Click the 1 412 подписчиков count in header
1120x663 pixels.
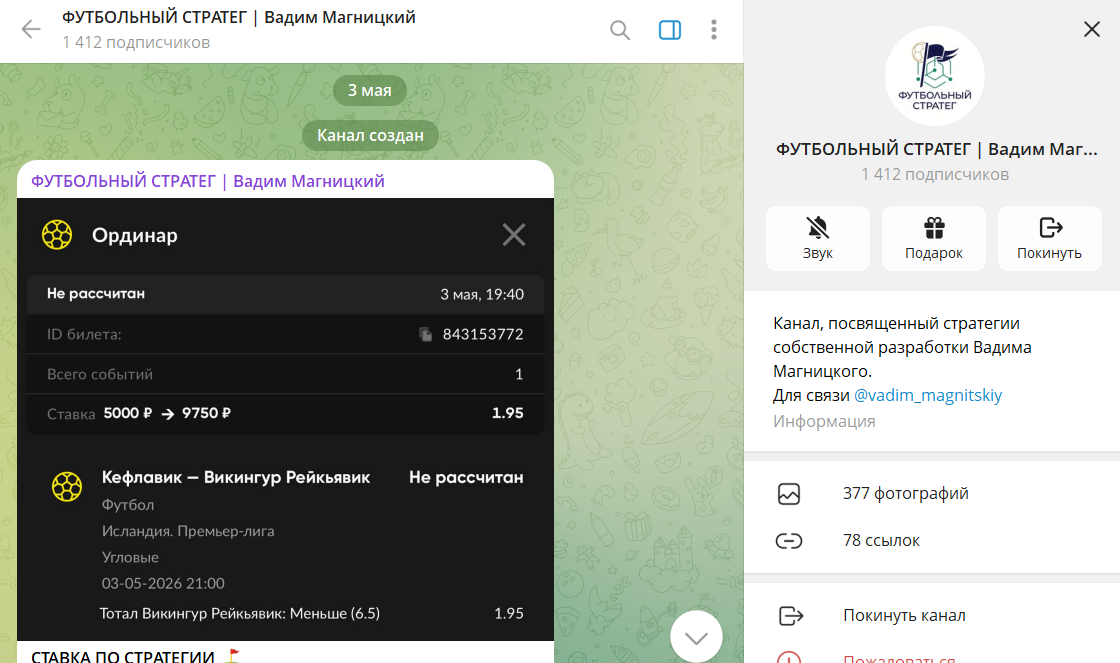(x=136, y=42)
